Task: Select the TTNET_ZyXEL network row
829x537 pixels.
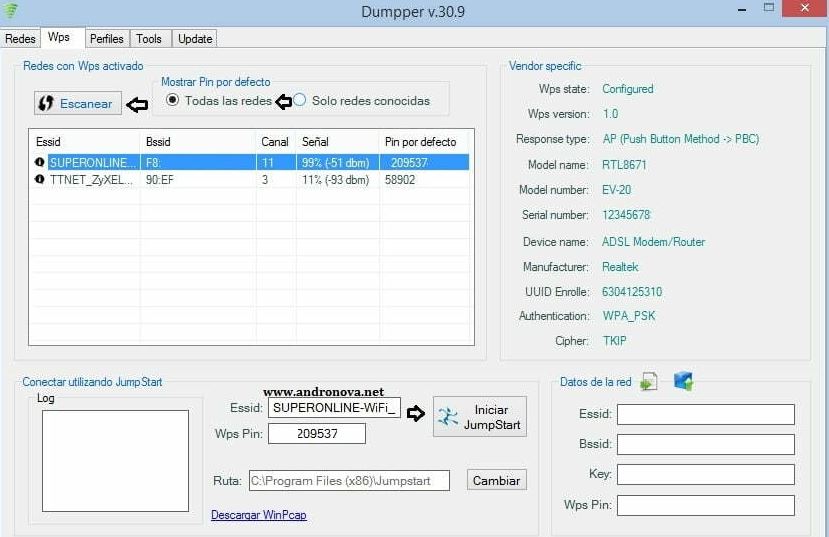Action: (x=250, y=179)
